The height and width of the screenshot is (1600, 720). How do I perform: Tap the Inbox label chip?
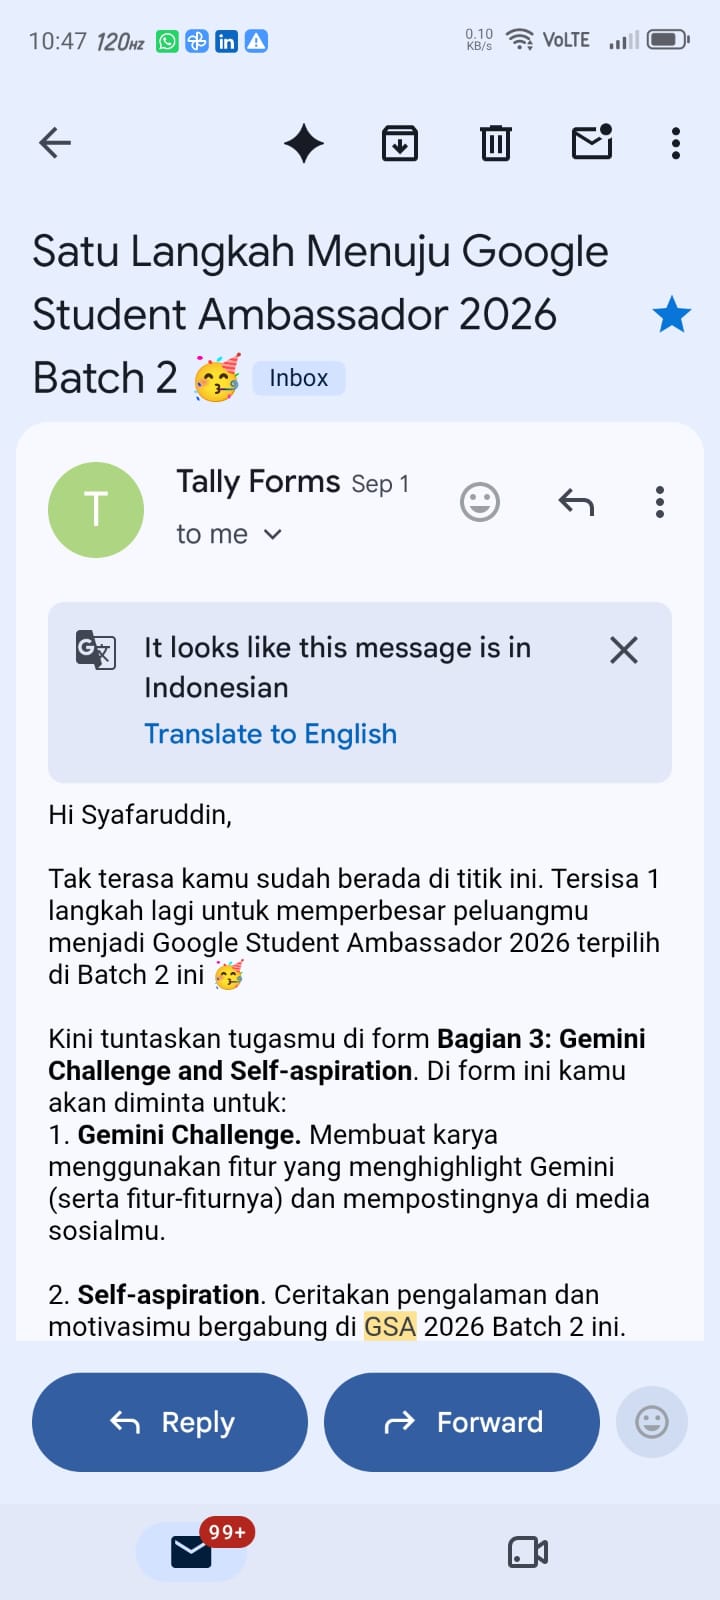(299, 378)
